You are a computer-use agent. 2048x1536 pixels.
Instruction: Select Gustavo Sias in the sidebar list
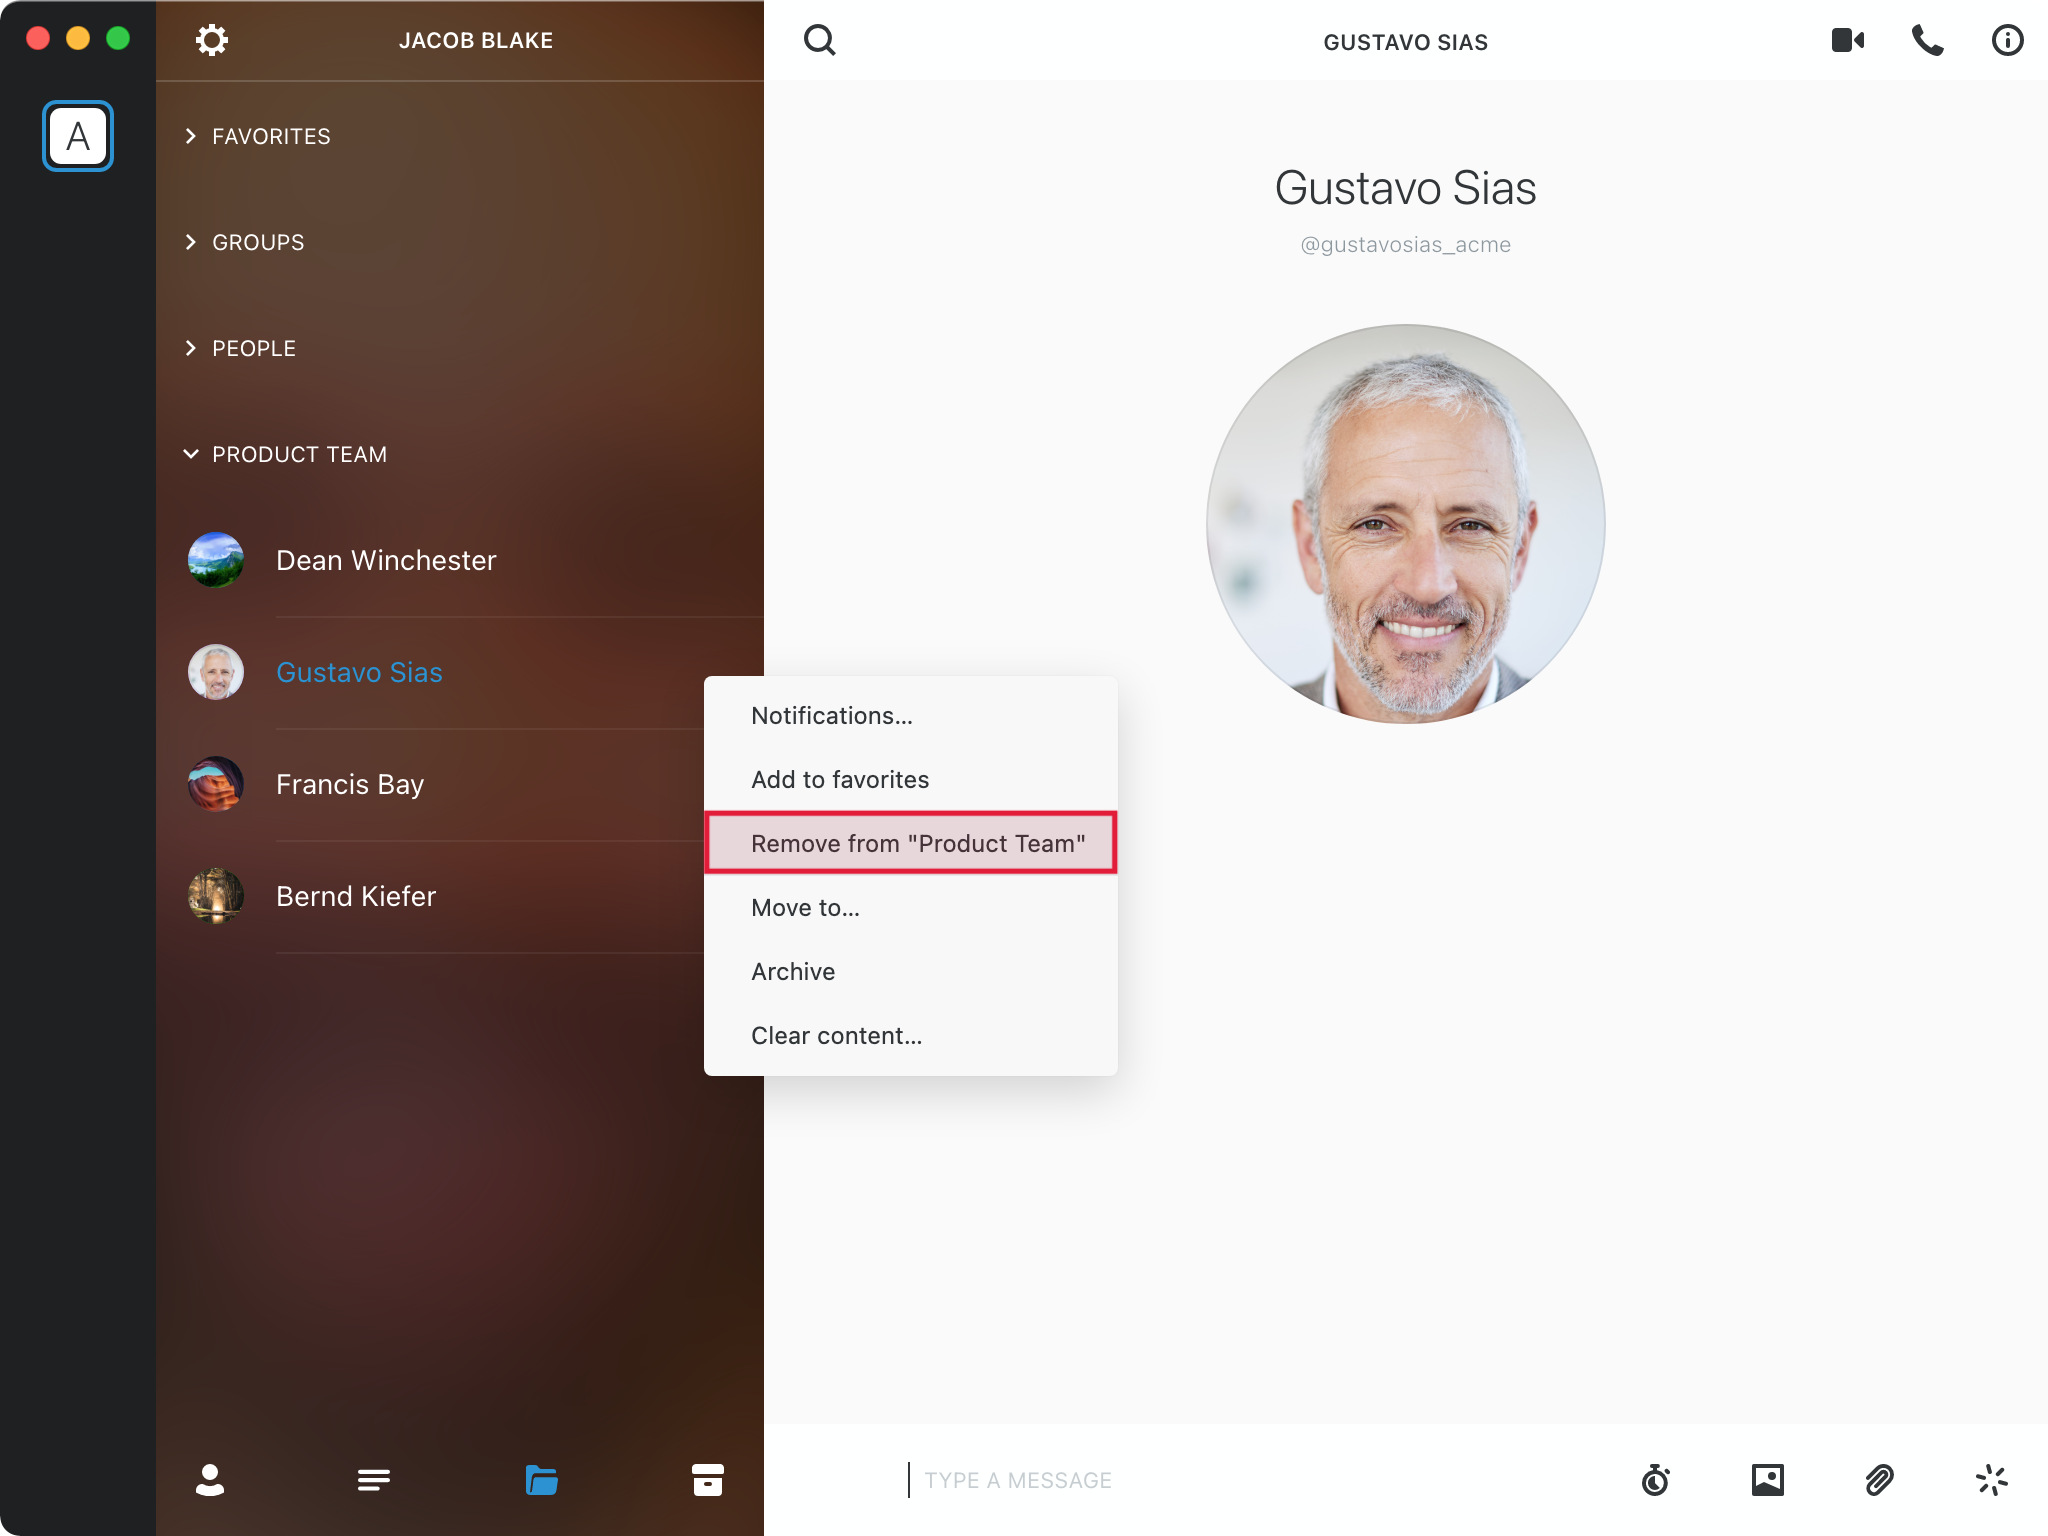click(x=460, y=672)
